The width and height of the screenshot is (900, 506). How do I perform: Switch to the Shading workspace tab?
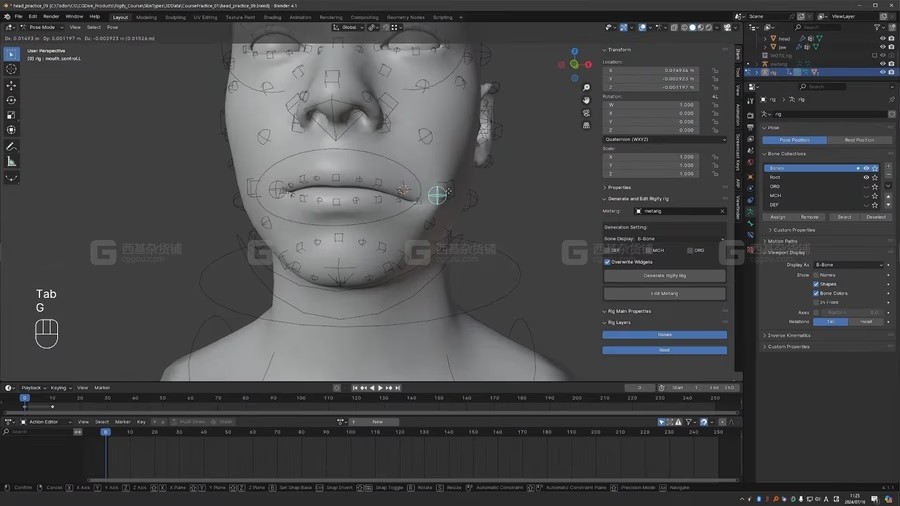click(x=272, y=17)
